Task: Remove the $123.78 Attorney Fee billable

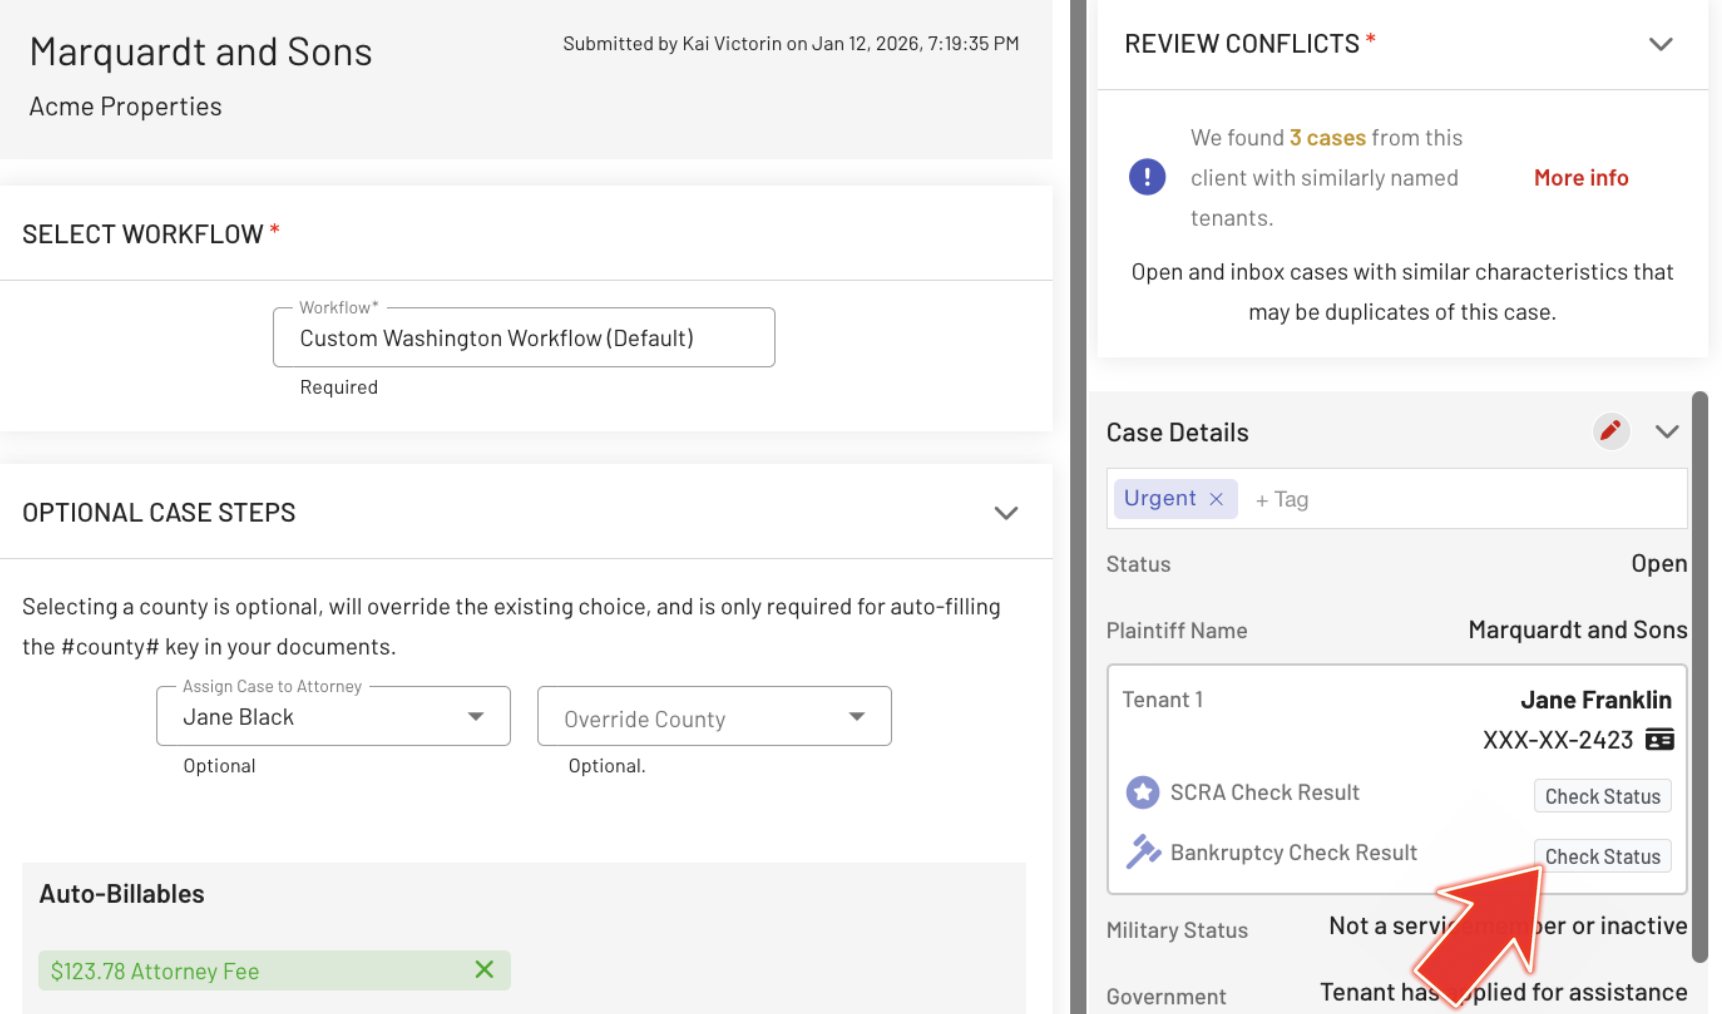Action: (x=484, y=969)
